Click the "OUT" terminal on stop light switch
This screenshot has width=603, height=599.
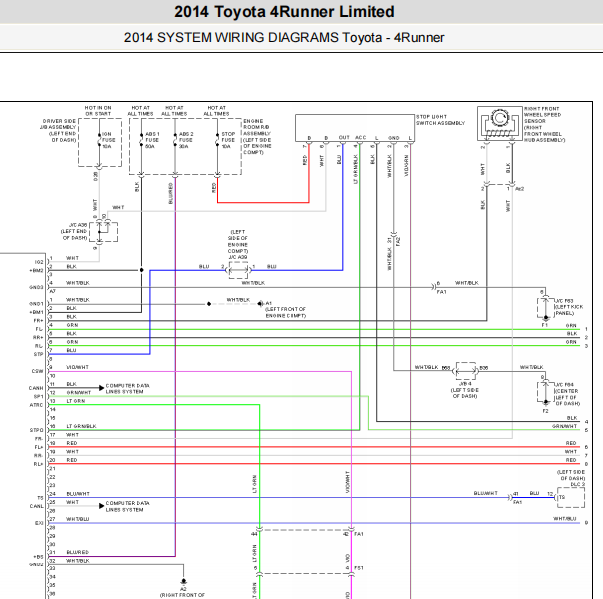[344, 138]
